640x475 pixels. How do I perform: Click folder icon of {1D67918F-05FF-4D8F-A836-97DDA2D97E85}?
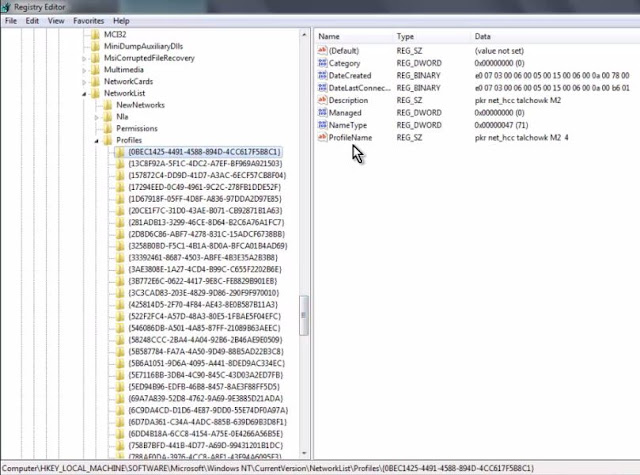tap(120, 199)
